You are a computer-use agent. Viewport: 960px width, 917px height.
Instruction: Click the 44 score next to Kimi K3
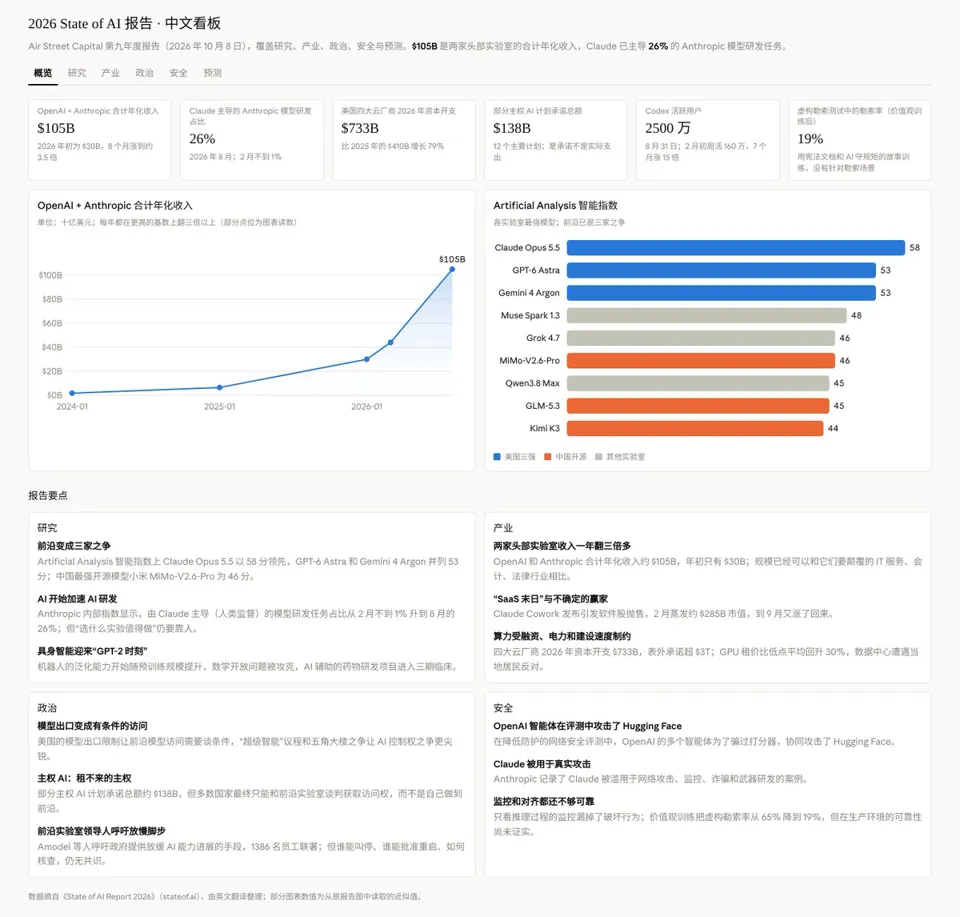point(833,429)
